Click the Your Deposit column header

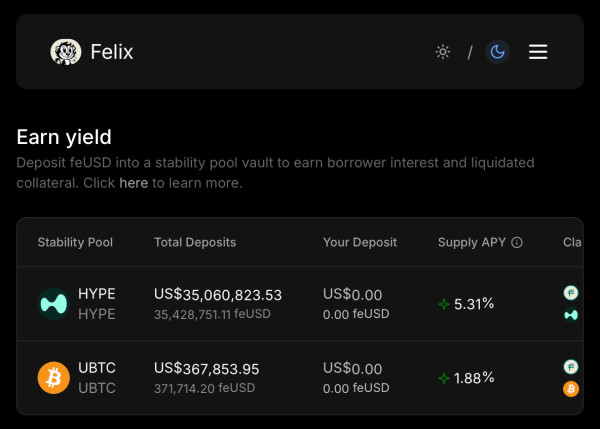pos(360,242)
